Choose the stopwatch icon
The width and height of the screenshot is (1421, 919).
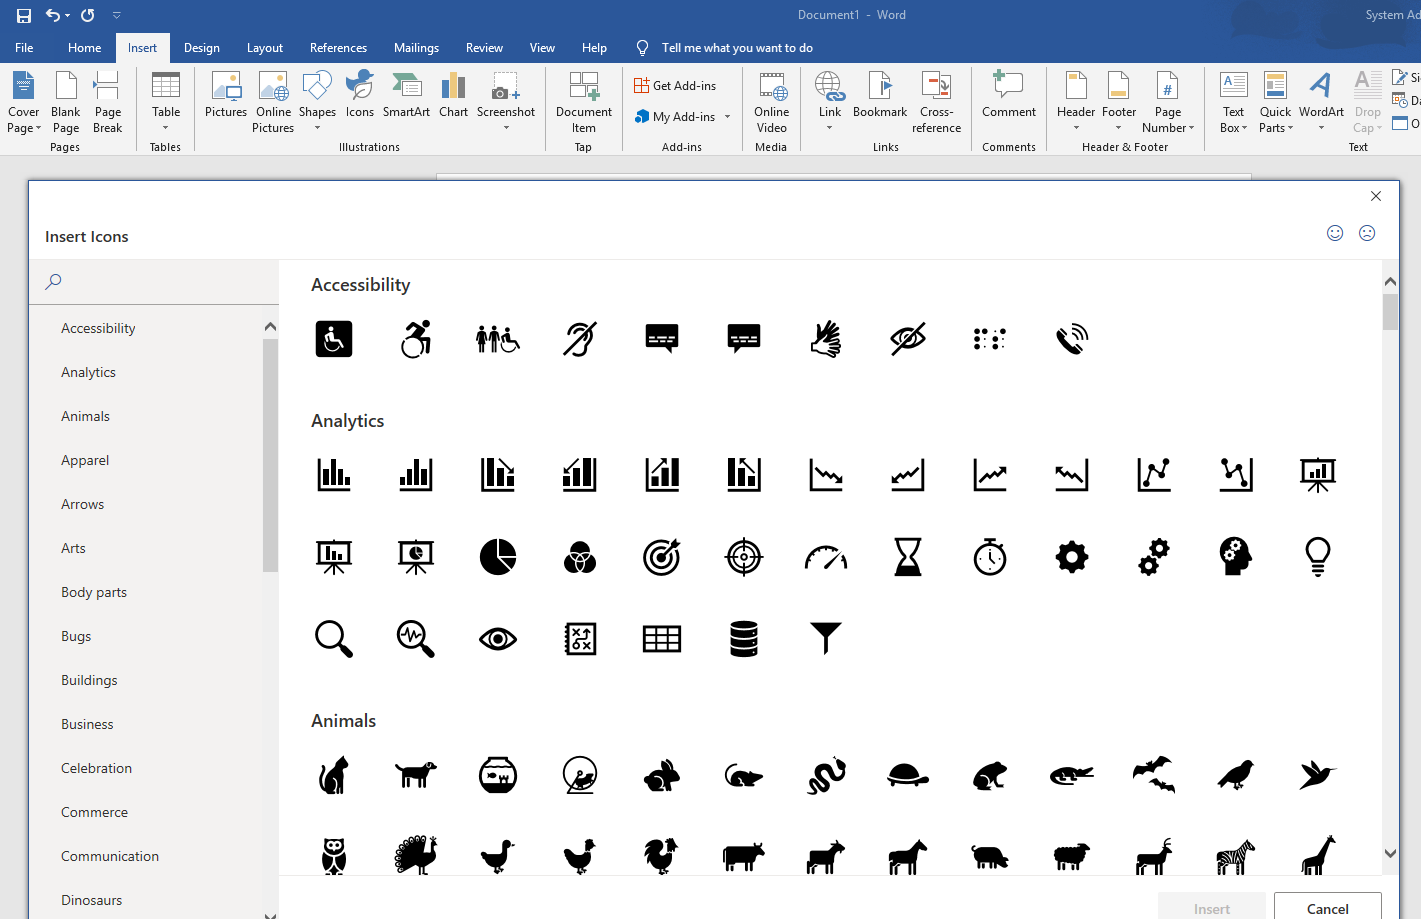coord(990,557)
